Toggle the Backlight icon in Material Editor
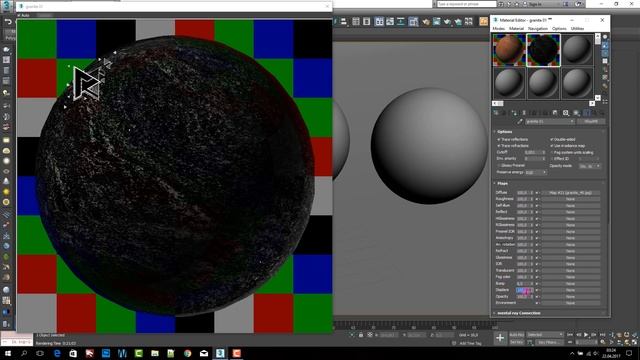640x360 pixels. (x=605, y=45)
